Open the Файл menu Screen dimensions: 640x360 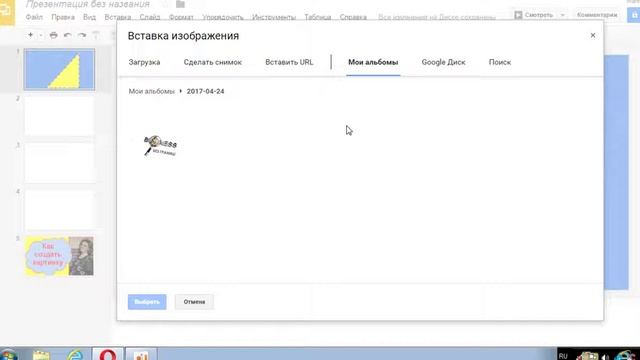pos(34,17)
